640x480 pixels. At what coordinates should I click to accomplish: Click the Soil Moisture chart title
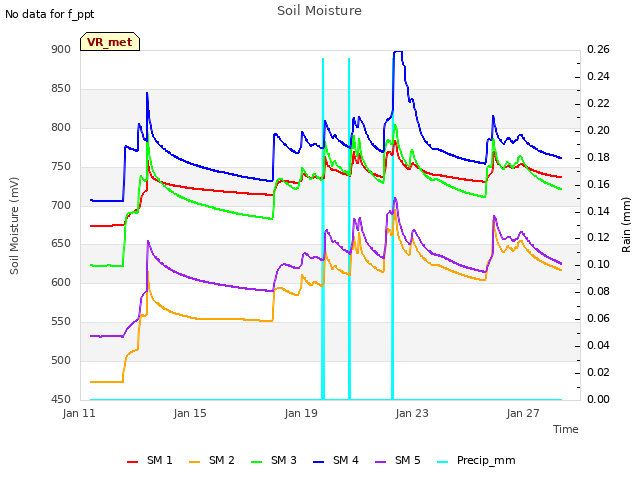(x=319, y=11)
